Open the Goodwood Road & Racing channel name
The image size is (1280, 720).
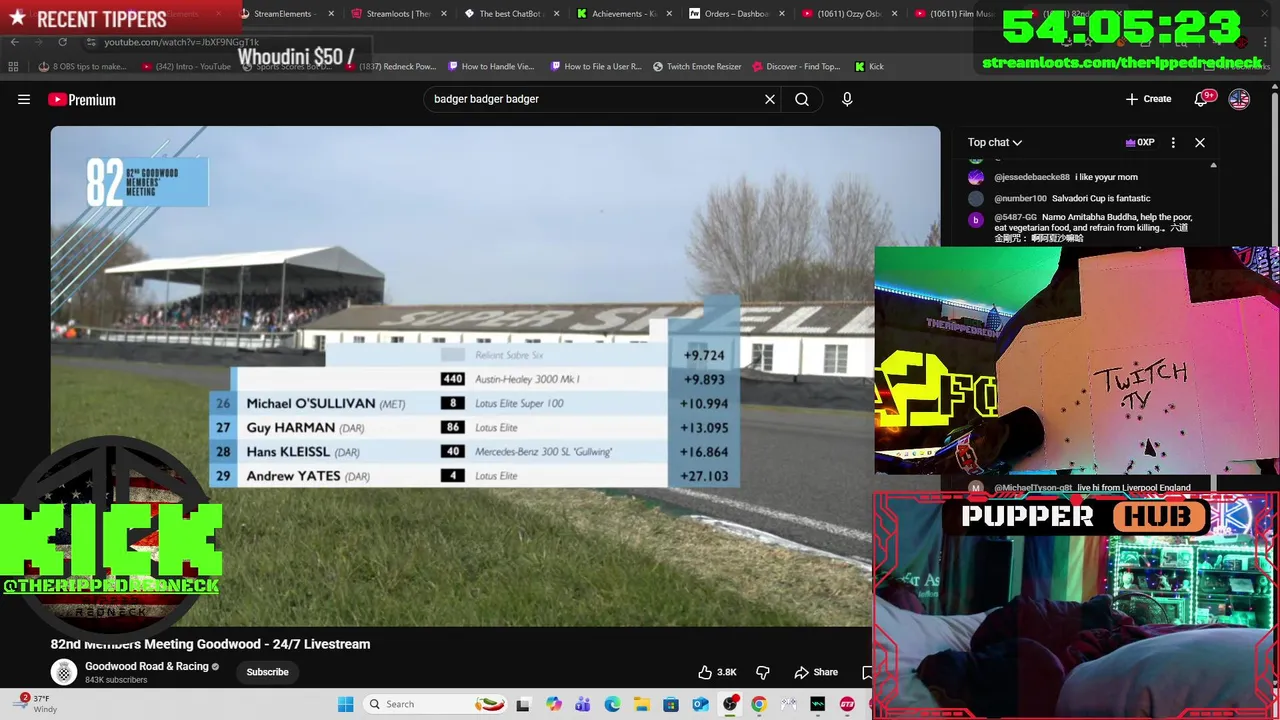[147, 666]
